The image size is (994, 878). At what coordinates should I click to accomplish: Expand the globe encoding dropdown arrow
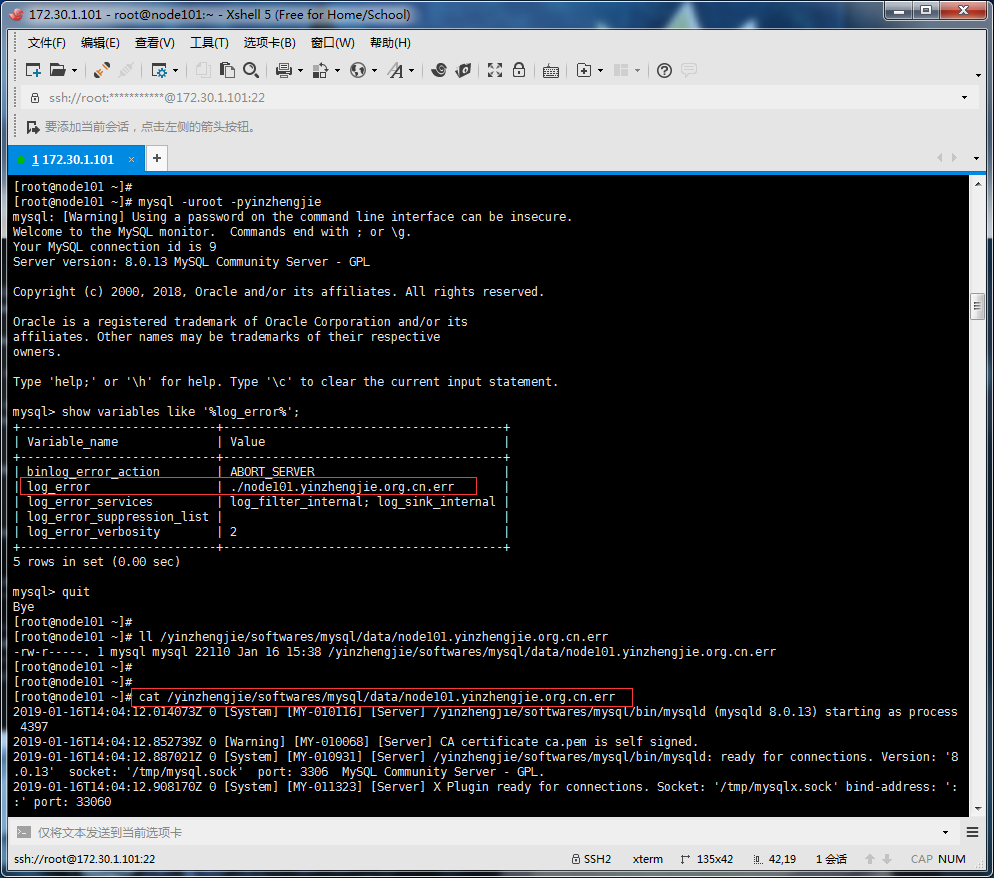click(x=375, y=70)
